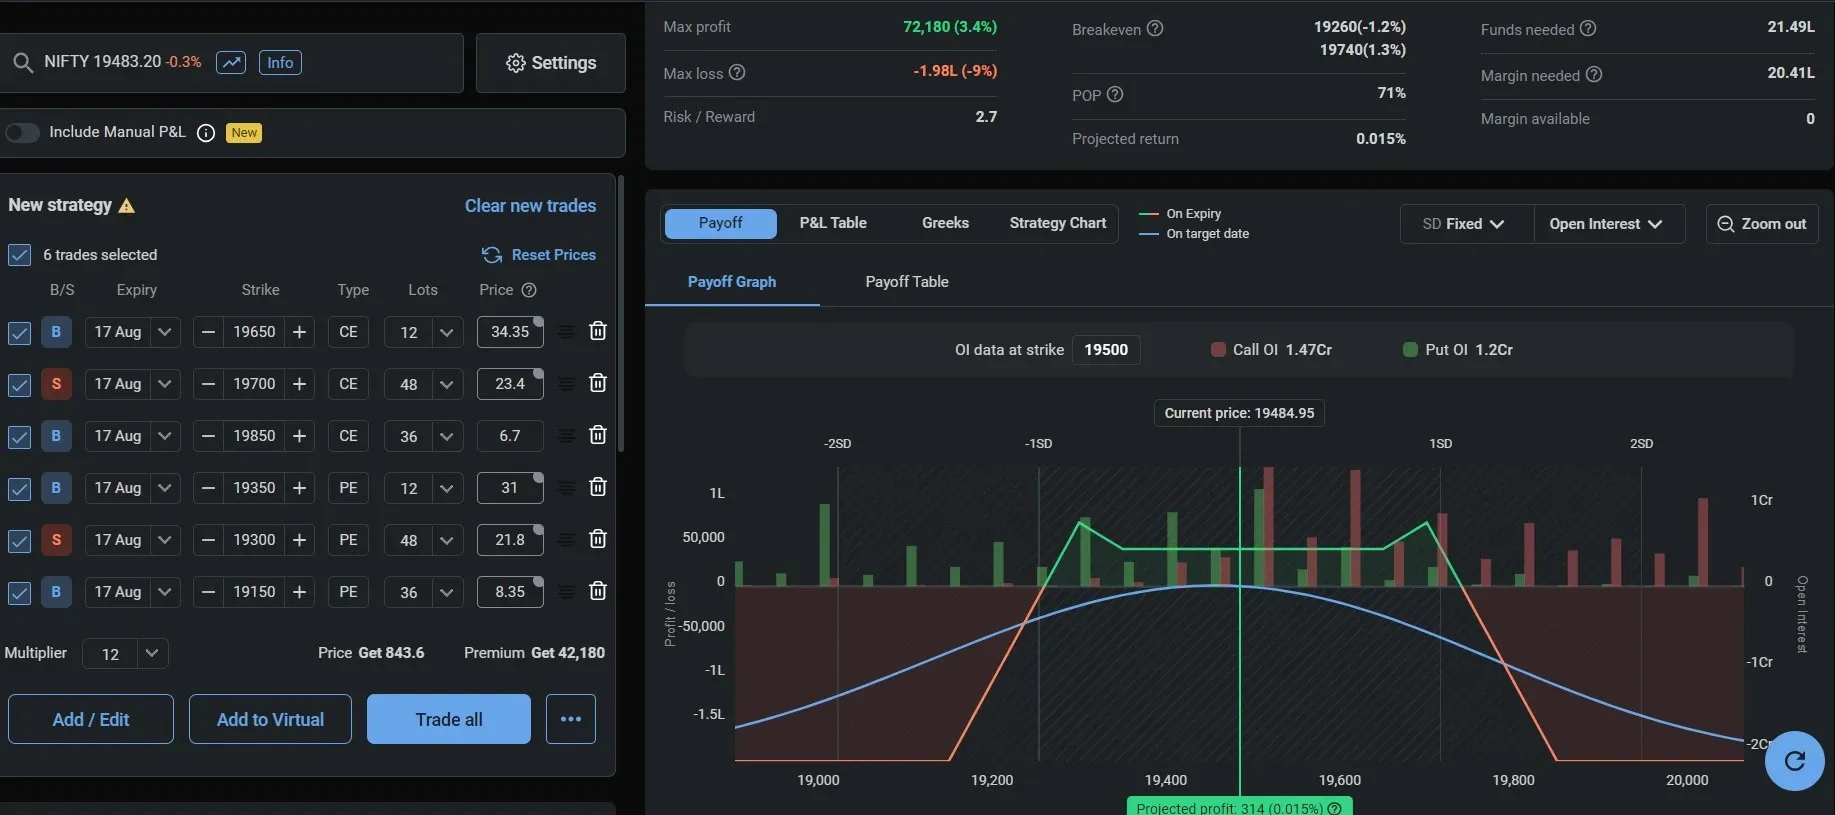Increase strike of 19350 PE row
The height and width of the screenshot is (815, 1835).
299,488
